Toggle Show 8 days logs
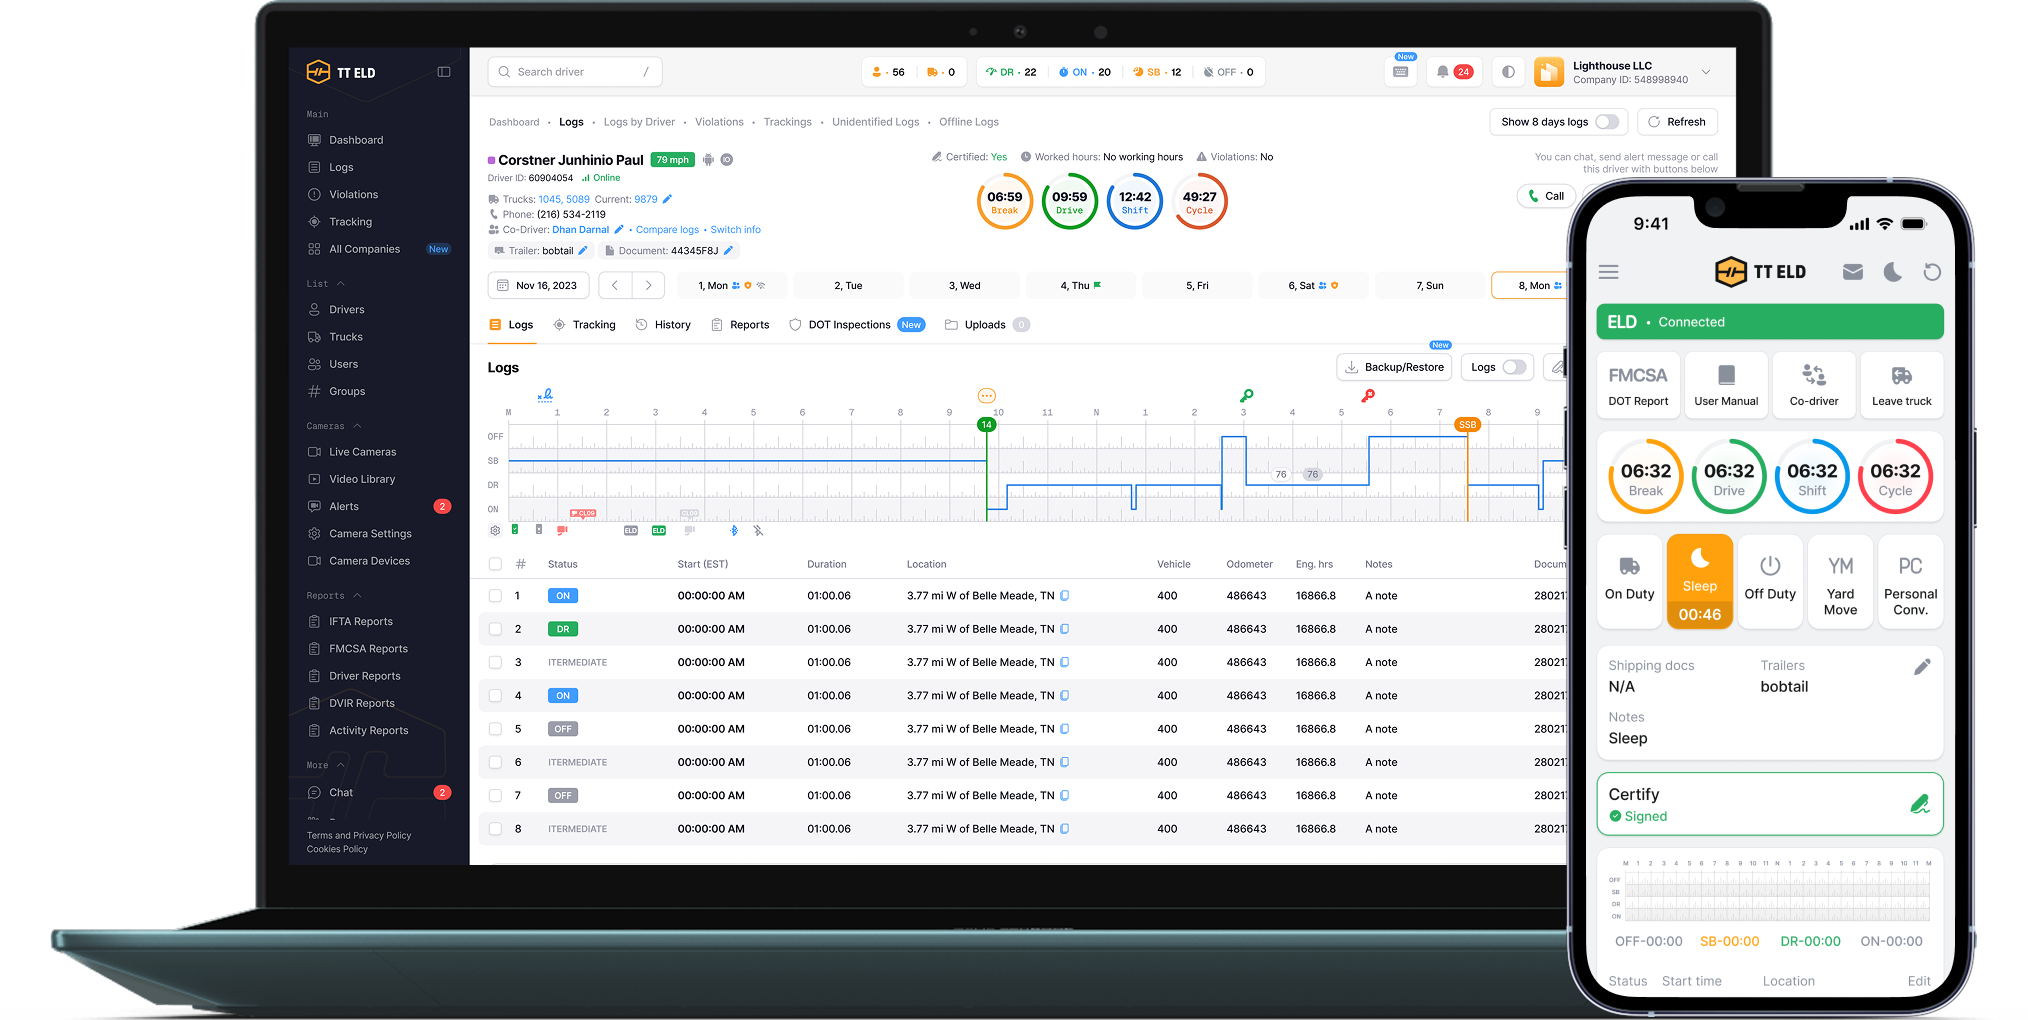Viewport: 2028px width, 1020px height. click(1607, 121)
